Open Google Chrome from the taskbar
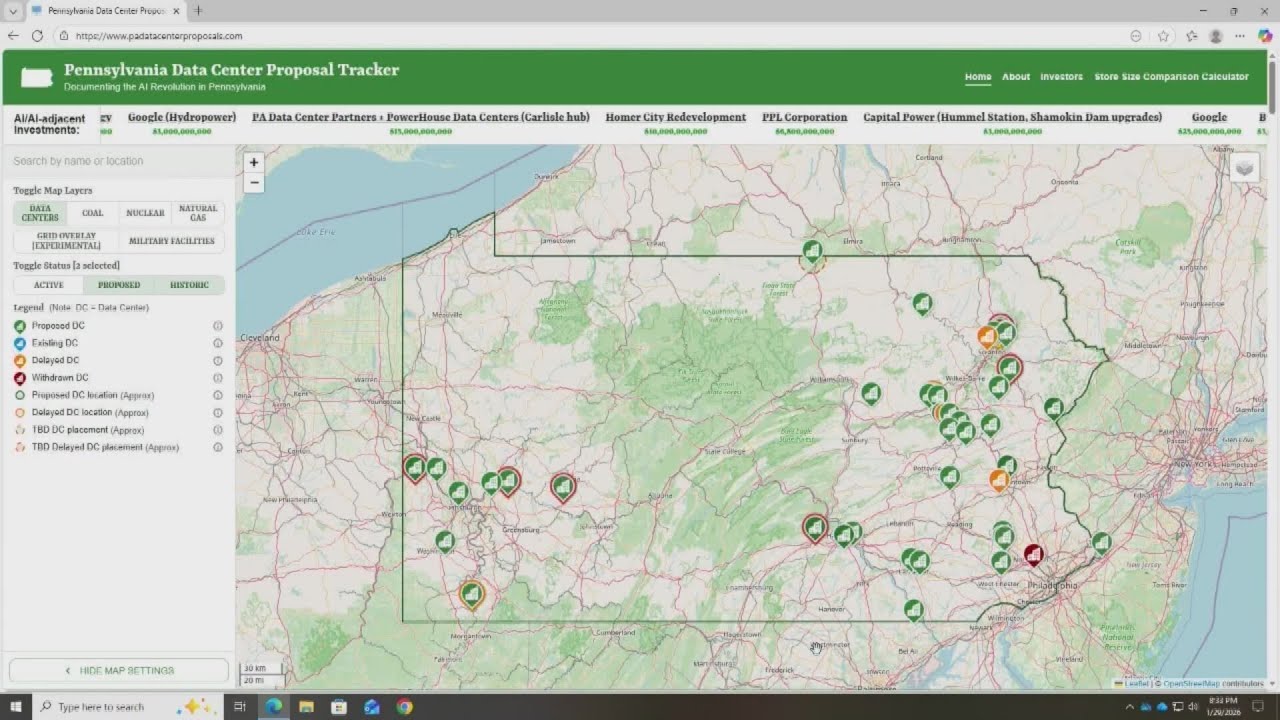Image resolution: width=1280 pixels, height=720 pixels. click(404, 706)
